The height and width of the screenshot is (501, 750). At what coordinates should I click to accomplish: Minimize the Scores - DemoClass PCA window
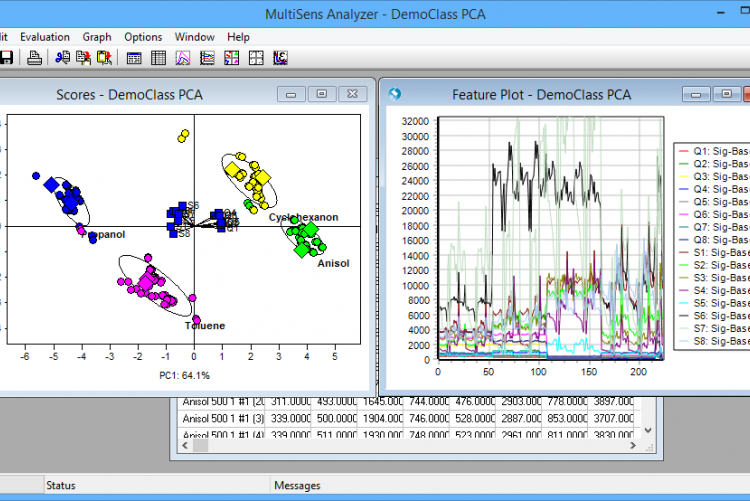tap(291, 94)
